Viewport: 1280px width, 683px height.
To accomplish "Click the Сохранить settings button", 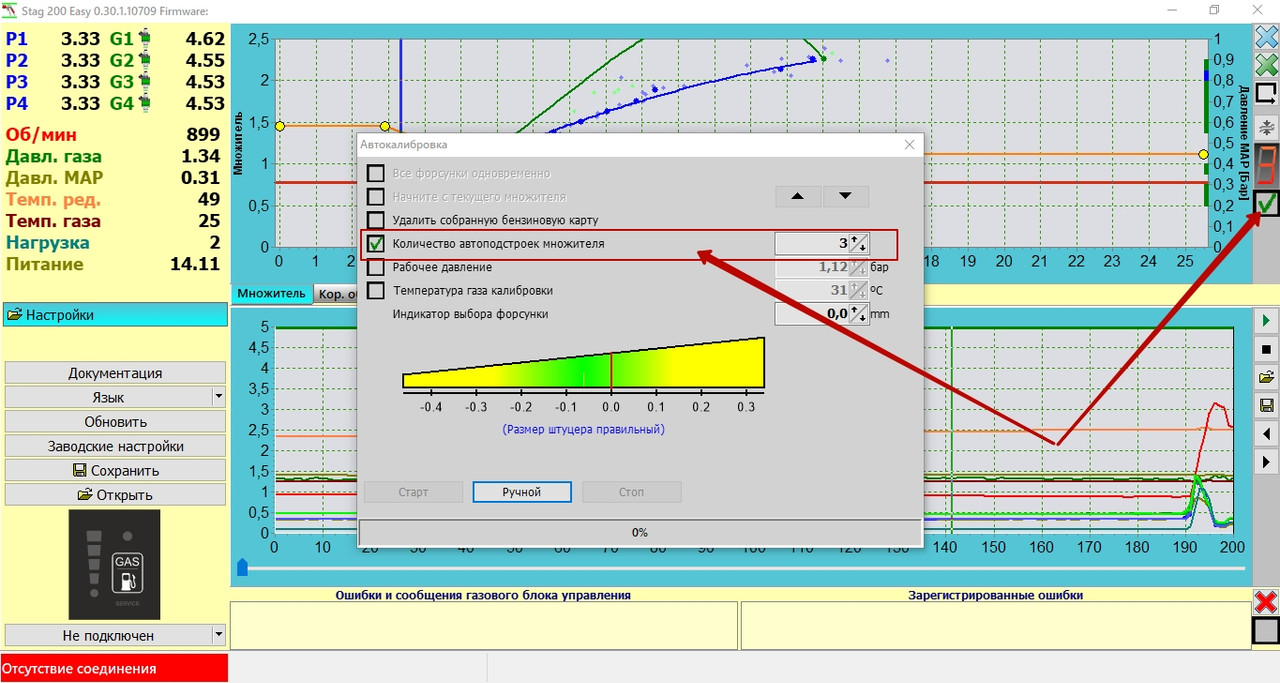I will pyautogui.click(x=115, y=470).
